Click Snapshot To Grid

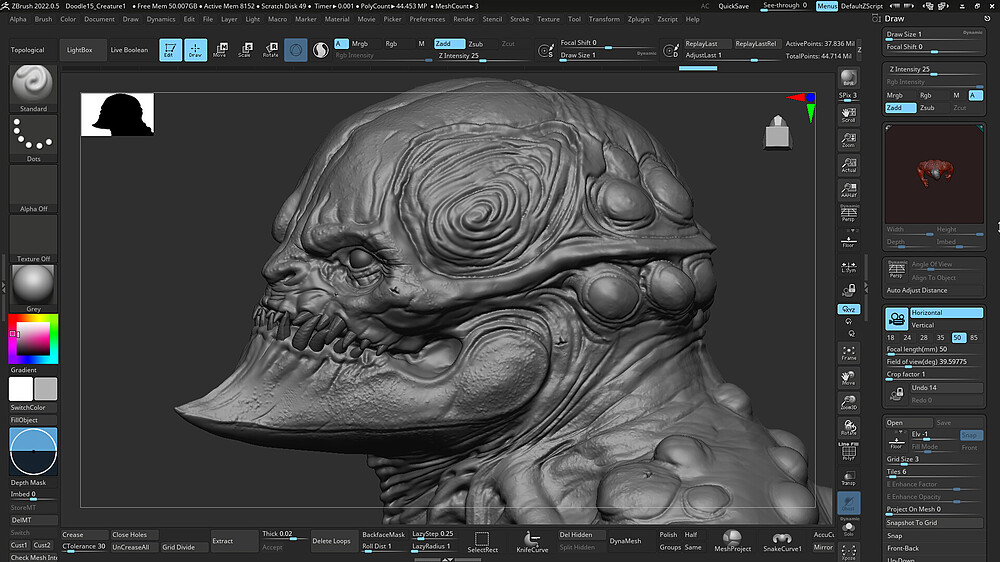(x=934, y=522)
